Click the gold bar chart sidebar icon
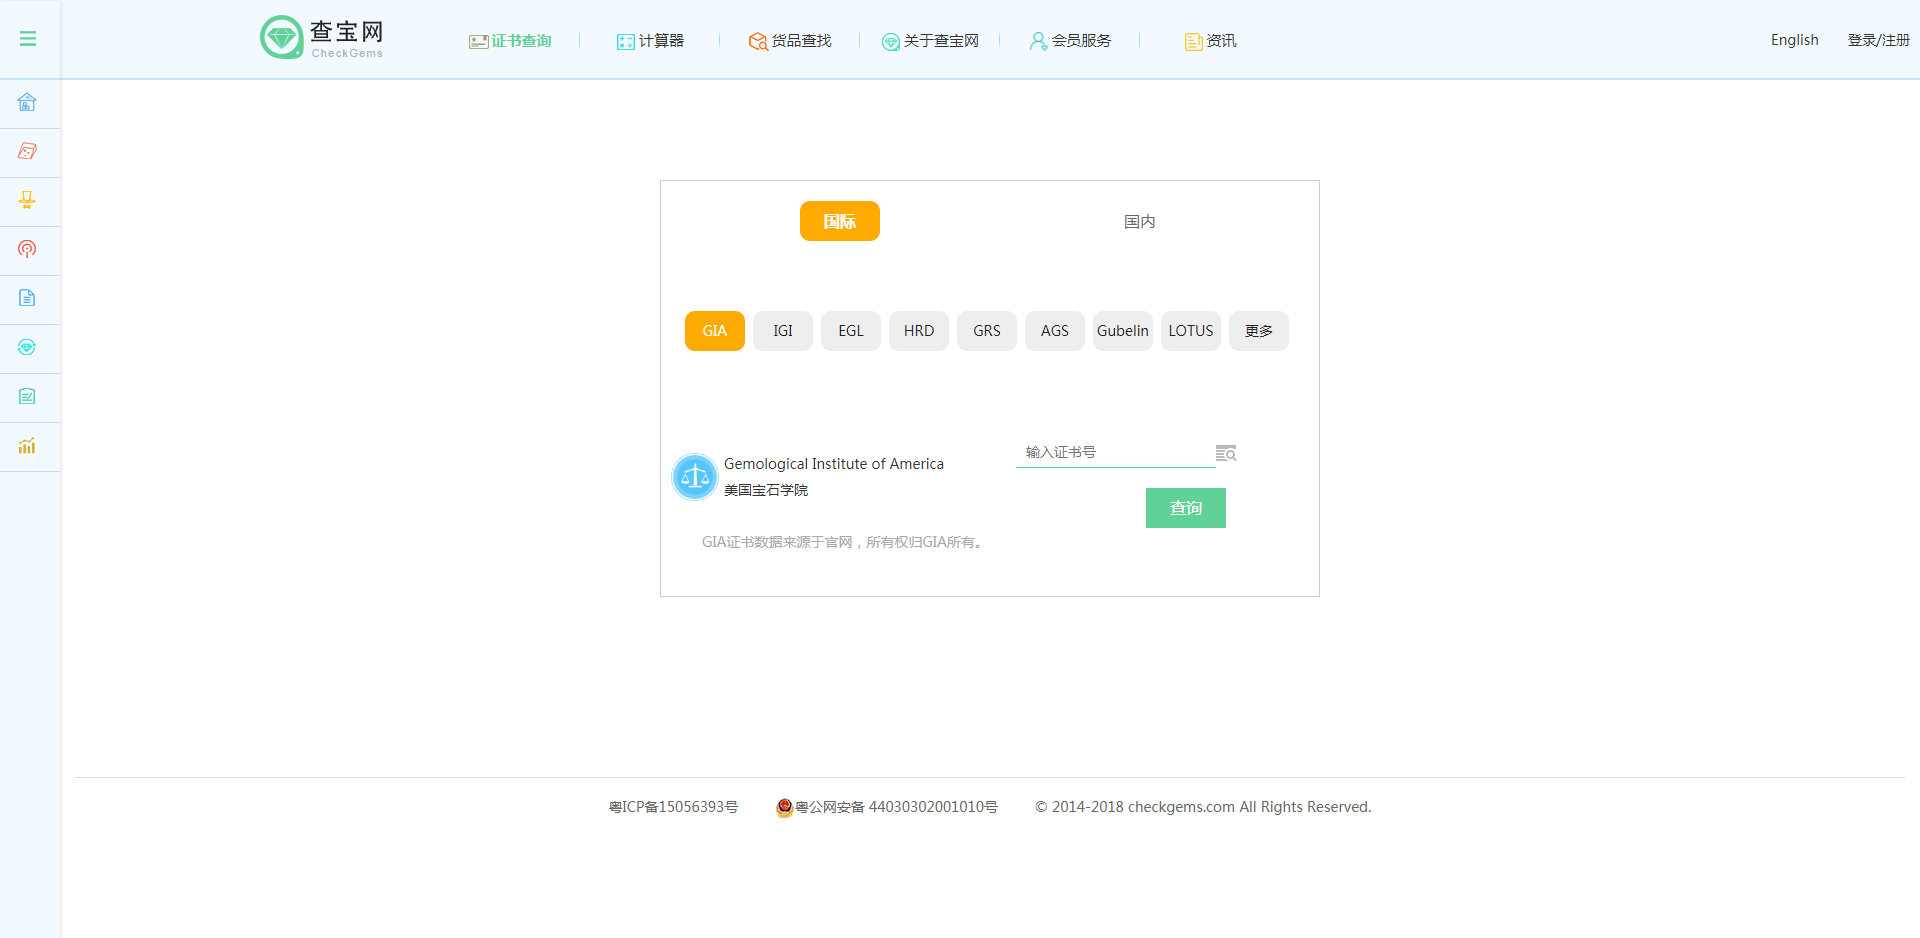The image size is (1920, 938). 27,446
